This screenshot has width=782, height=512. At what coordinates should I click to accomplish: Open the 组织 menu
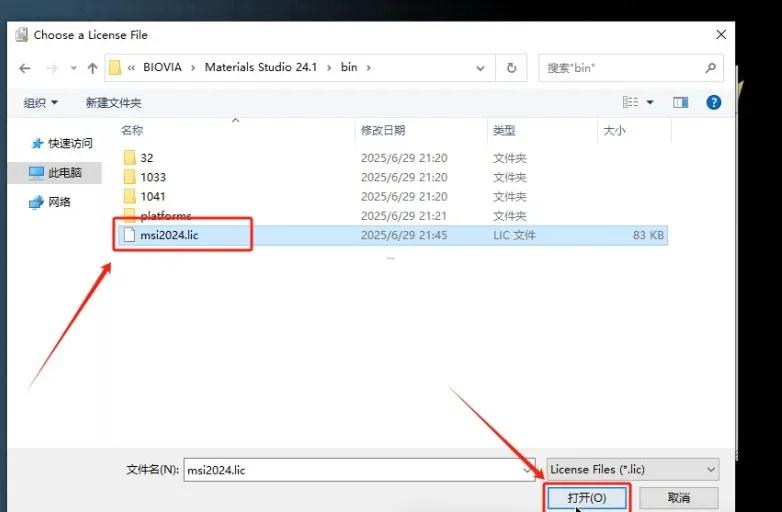coord(40,103)
